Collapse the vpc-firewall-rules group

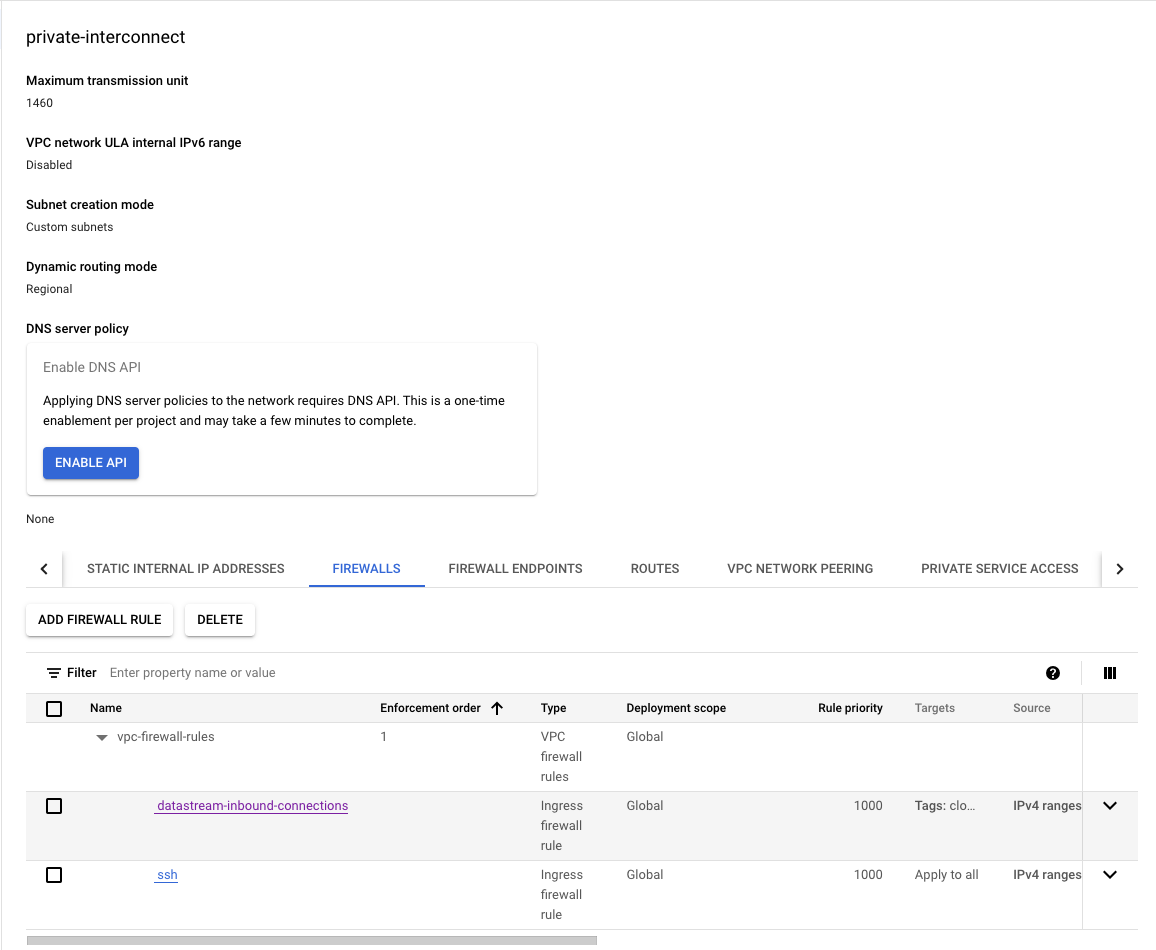[x=101, y=738]
